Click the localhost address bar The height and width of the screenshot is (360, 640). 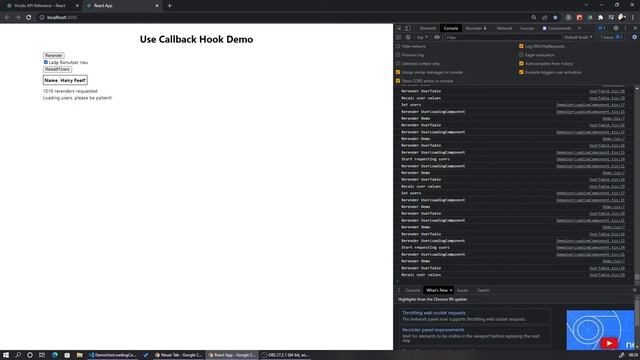[282, 18]
